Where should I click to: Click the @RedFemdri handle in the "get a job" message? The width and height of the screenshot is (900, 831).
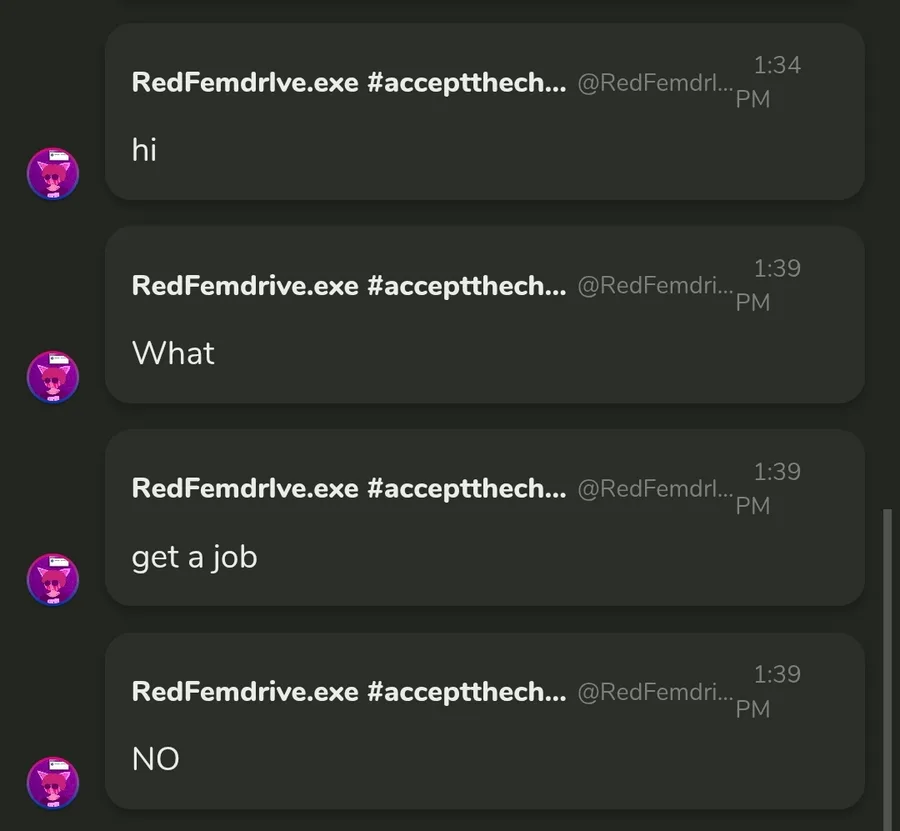(655, 489)
